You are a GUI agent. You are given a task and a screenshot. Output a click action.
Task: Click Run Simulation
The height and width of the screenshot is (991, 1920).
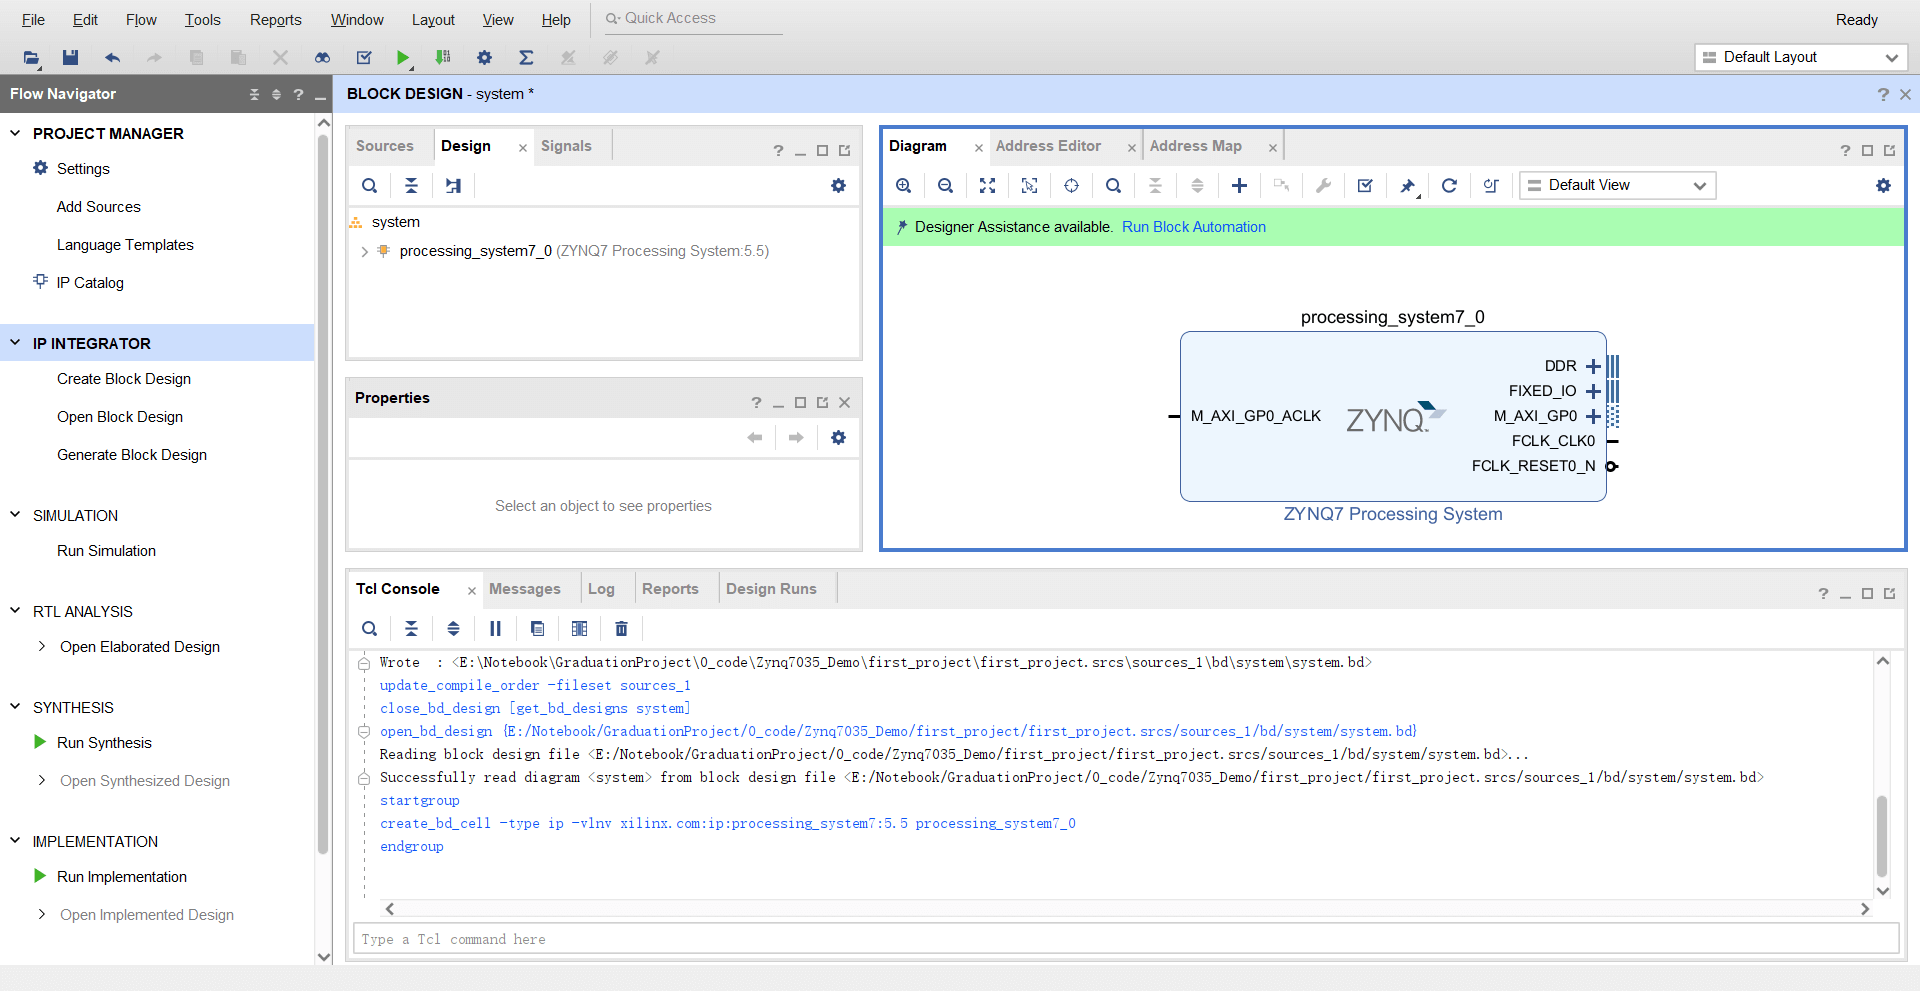click(106, 551)
